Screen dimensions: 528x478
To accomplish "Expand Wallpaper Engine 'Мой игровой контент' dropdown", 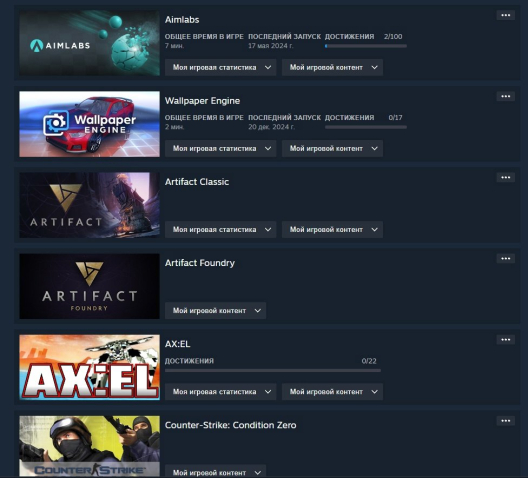I will [x=332, y=148].
